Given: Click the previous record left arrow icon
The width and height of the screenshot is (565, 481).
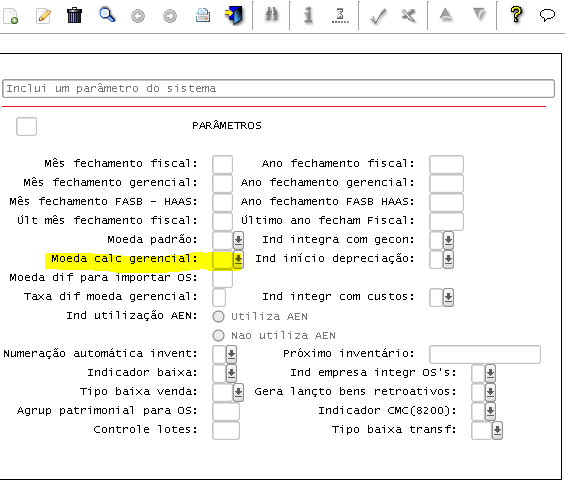Looking at the screenshot, I should [x=138, y=16].
